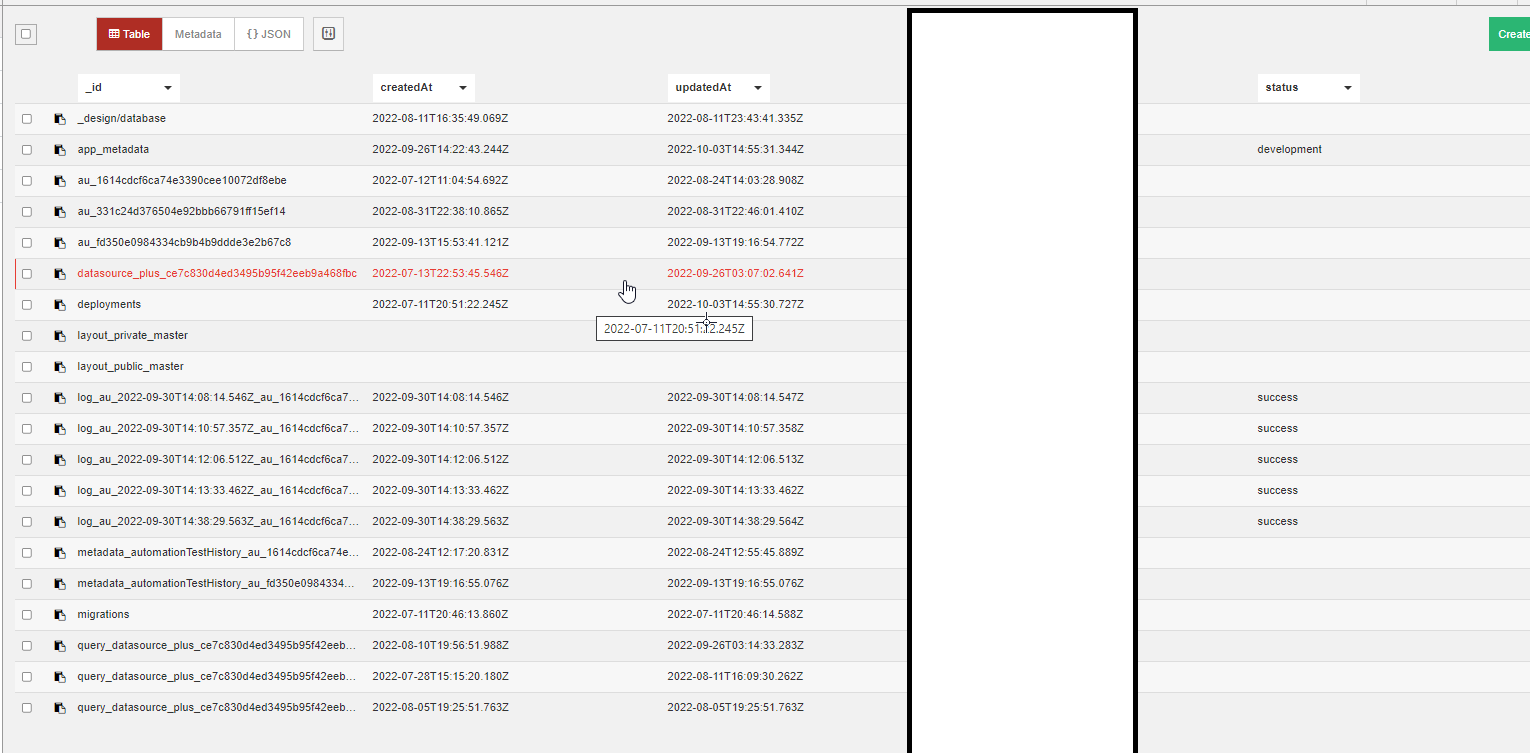Click the document icon beside migrations

(x=59, y=614)
